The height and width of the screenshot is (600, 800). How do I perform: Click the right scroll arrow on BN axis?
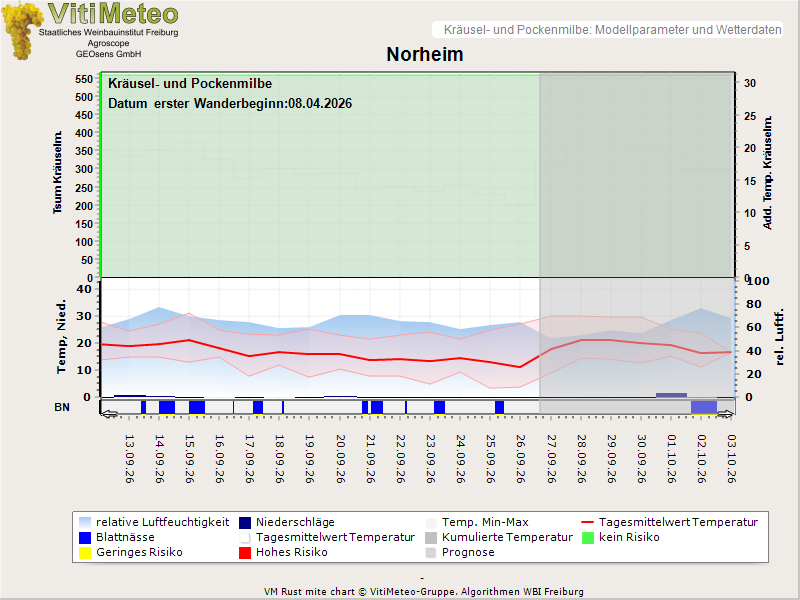725,414
